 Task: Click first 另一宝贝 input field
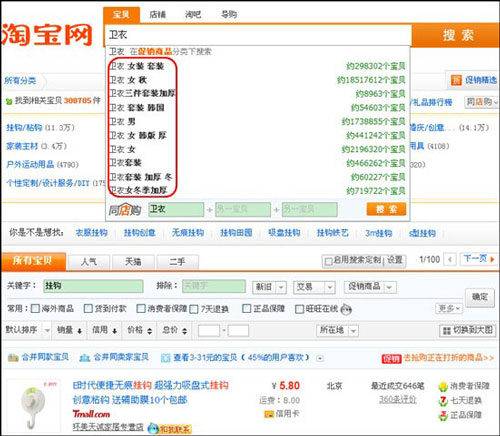(243, 209)
